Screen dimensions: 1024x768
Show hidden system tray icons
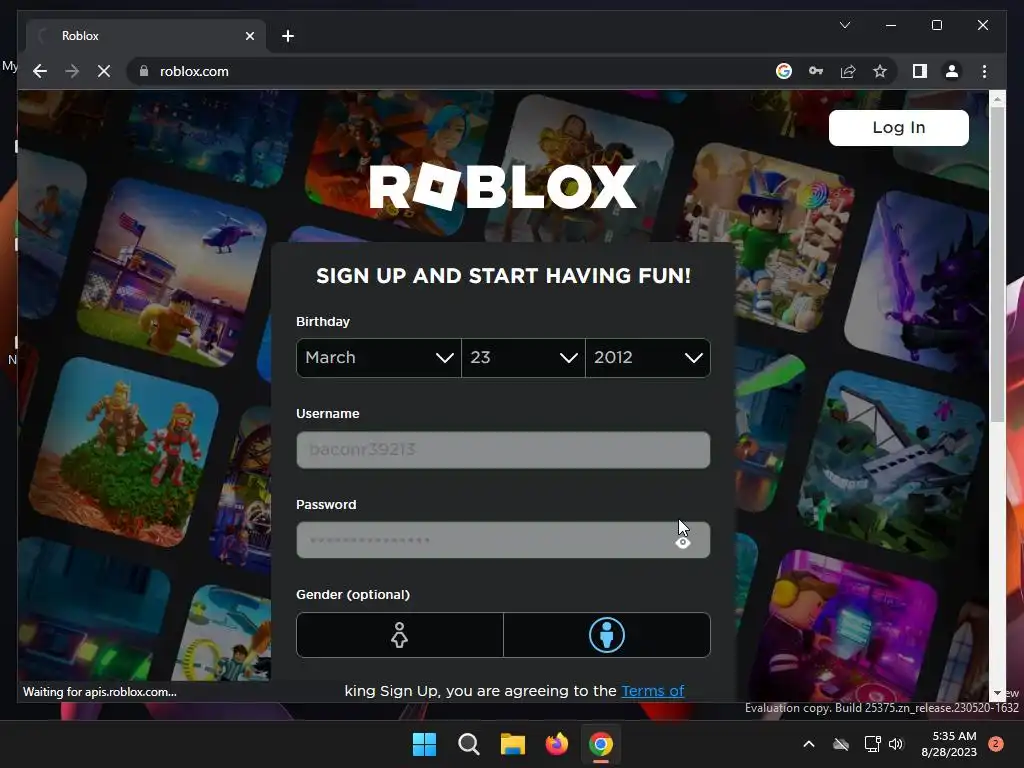(x=808, y=744)
